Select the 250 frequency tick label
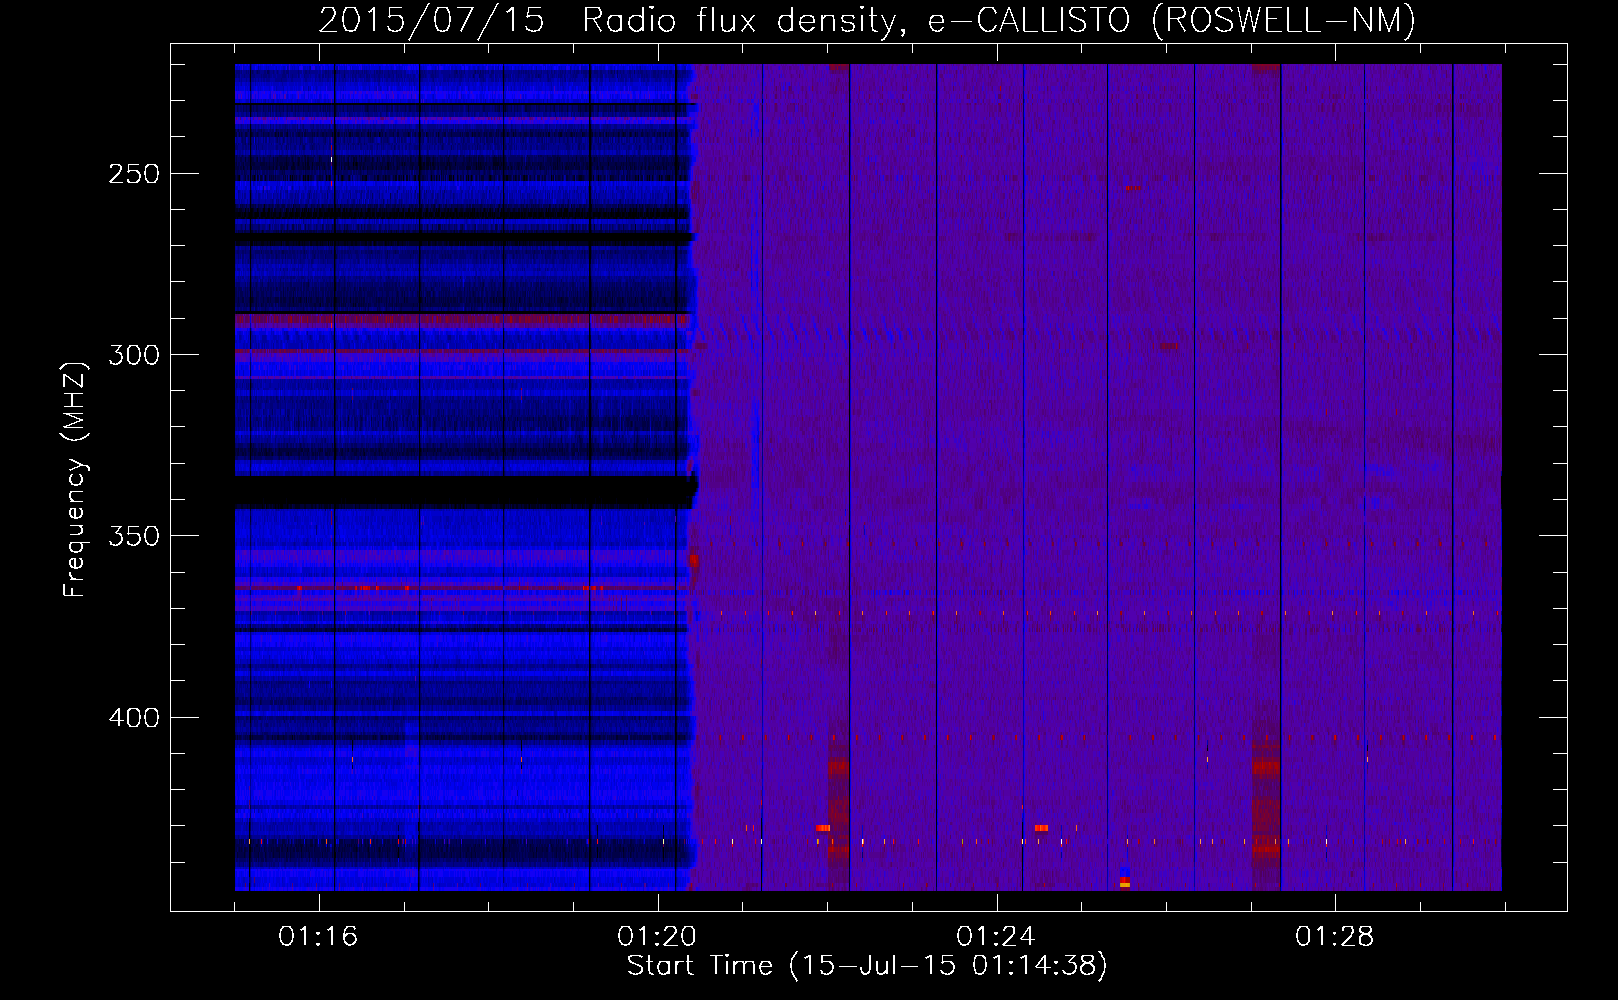1618x1000 pixels. pyautogui.click(x=134, y=174)
